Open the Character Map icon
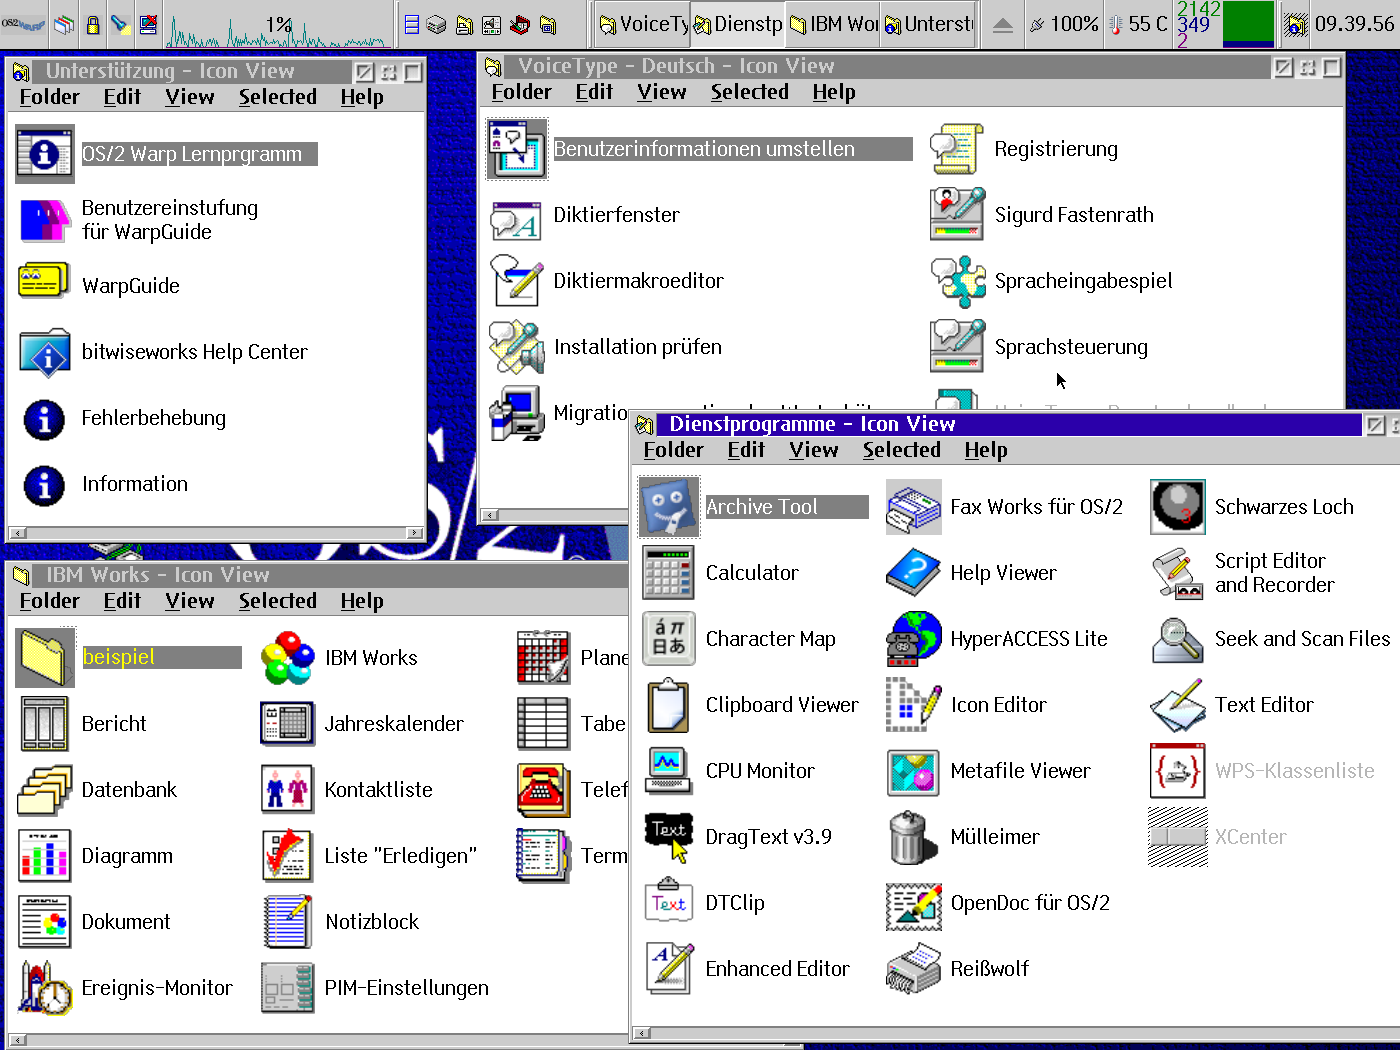 coord(669,639)
